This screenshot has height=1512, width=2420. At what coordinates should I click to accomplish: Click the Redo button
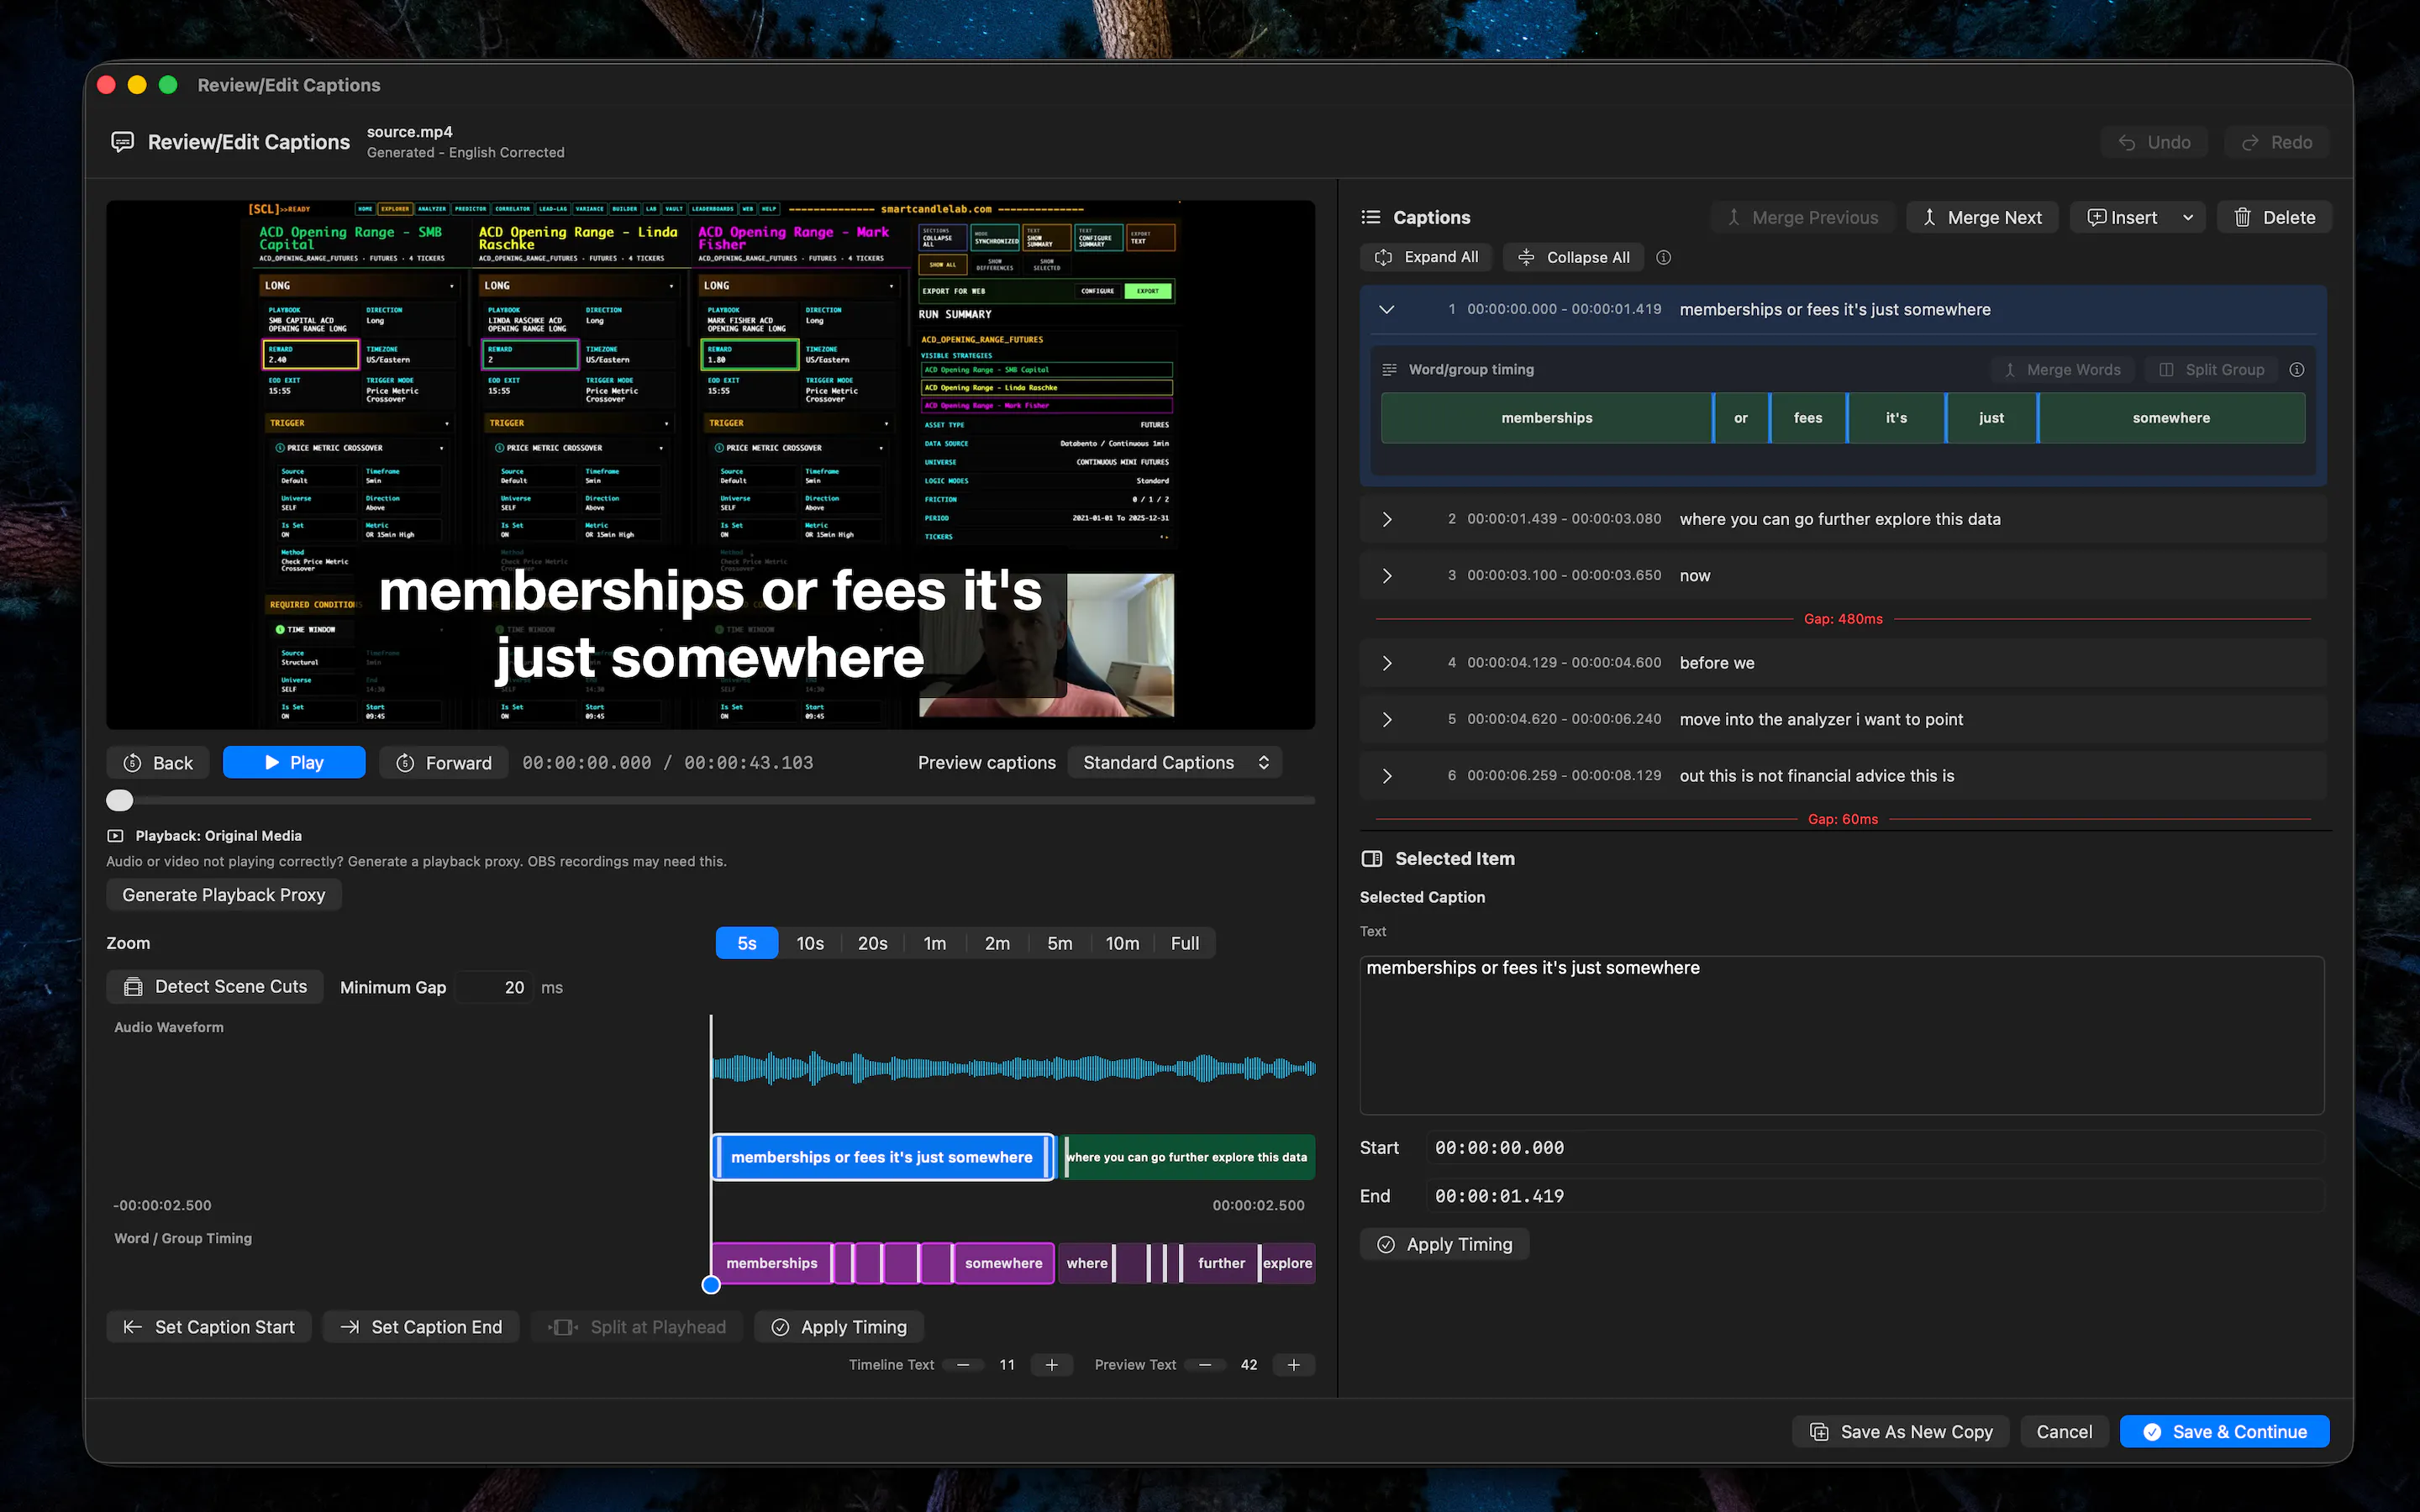point(2276,142)
